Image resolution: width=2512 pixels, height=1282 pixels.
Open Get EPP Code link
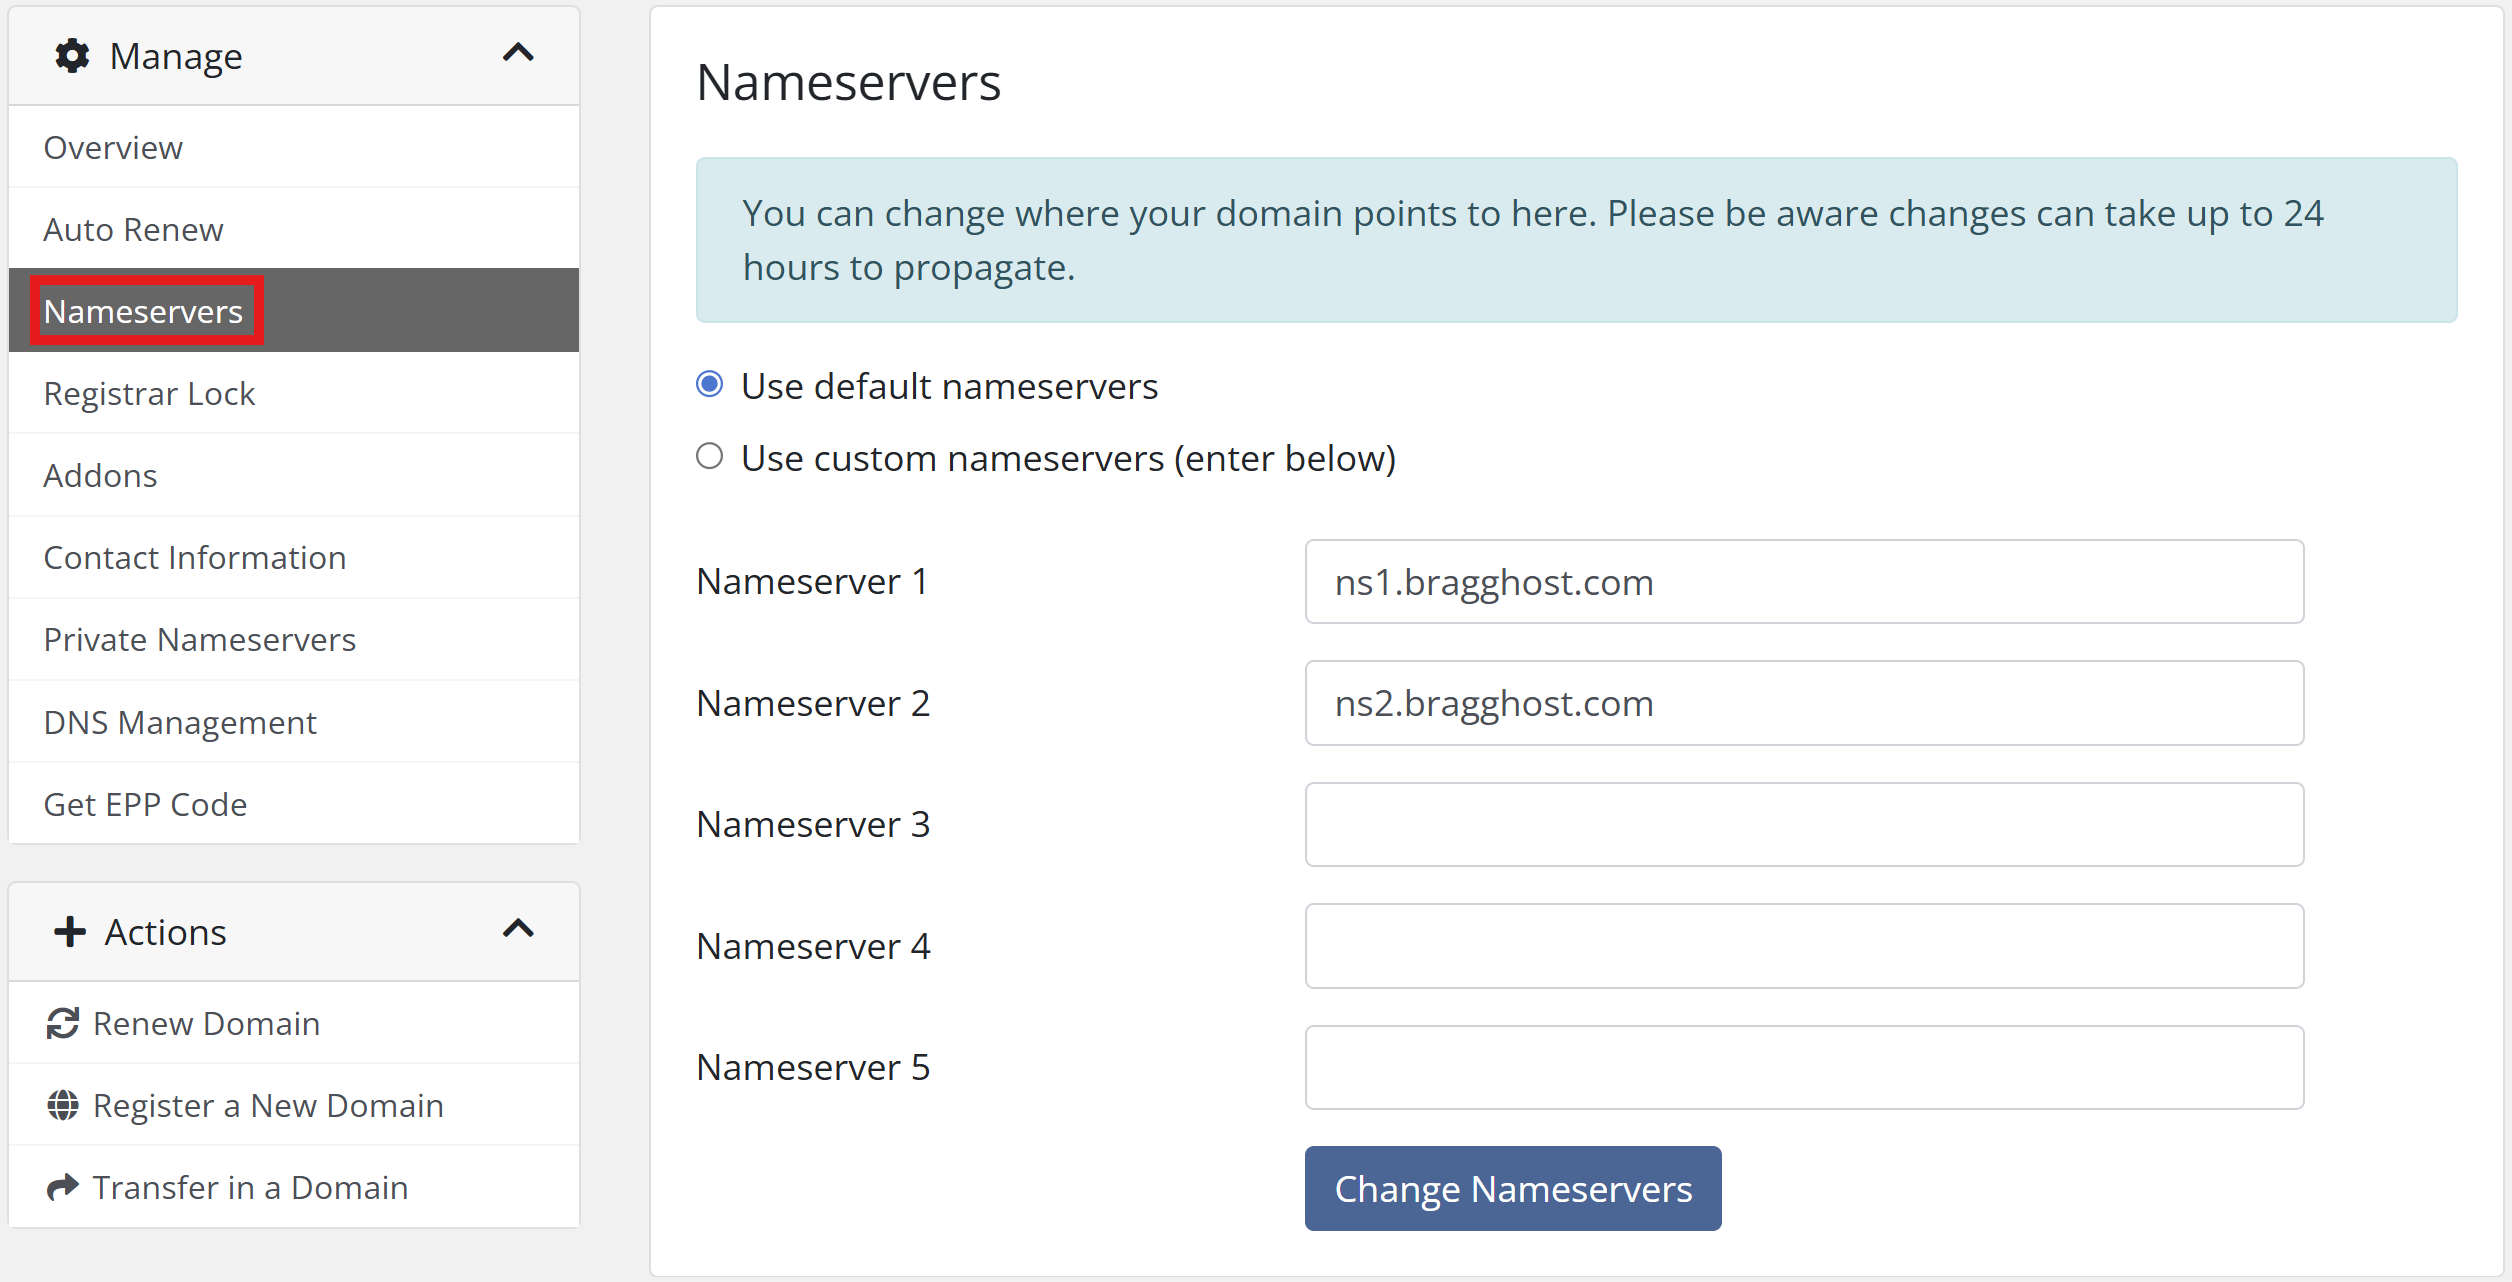[x=145, y=804]
